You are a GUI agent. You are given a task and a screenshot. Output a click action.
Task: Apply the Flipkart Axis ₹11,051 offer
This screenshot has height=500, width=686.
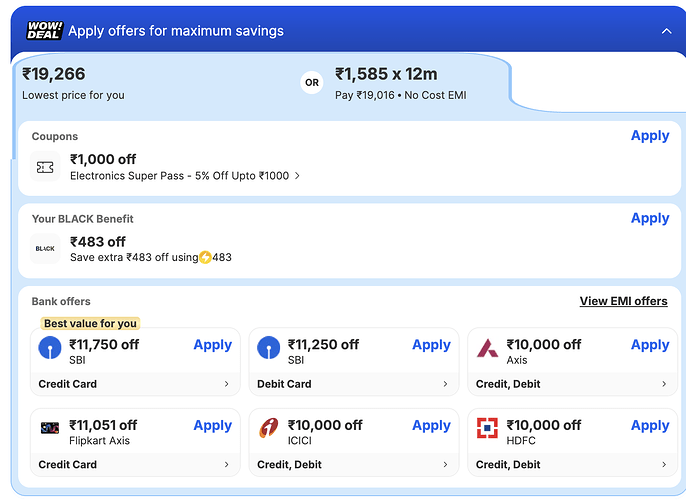pos(212,425)
